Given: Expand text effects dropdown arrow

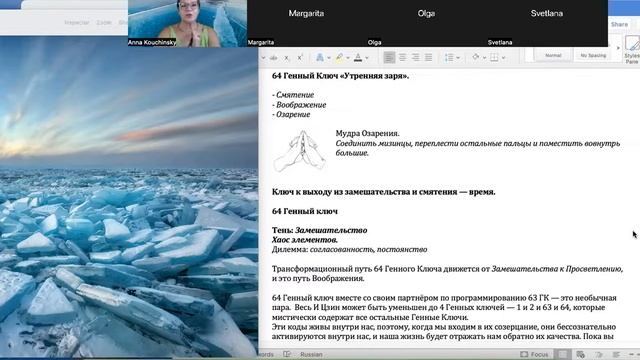Looking at the screenshot, I should pyautogui.click(x=329, y=58).
